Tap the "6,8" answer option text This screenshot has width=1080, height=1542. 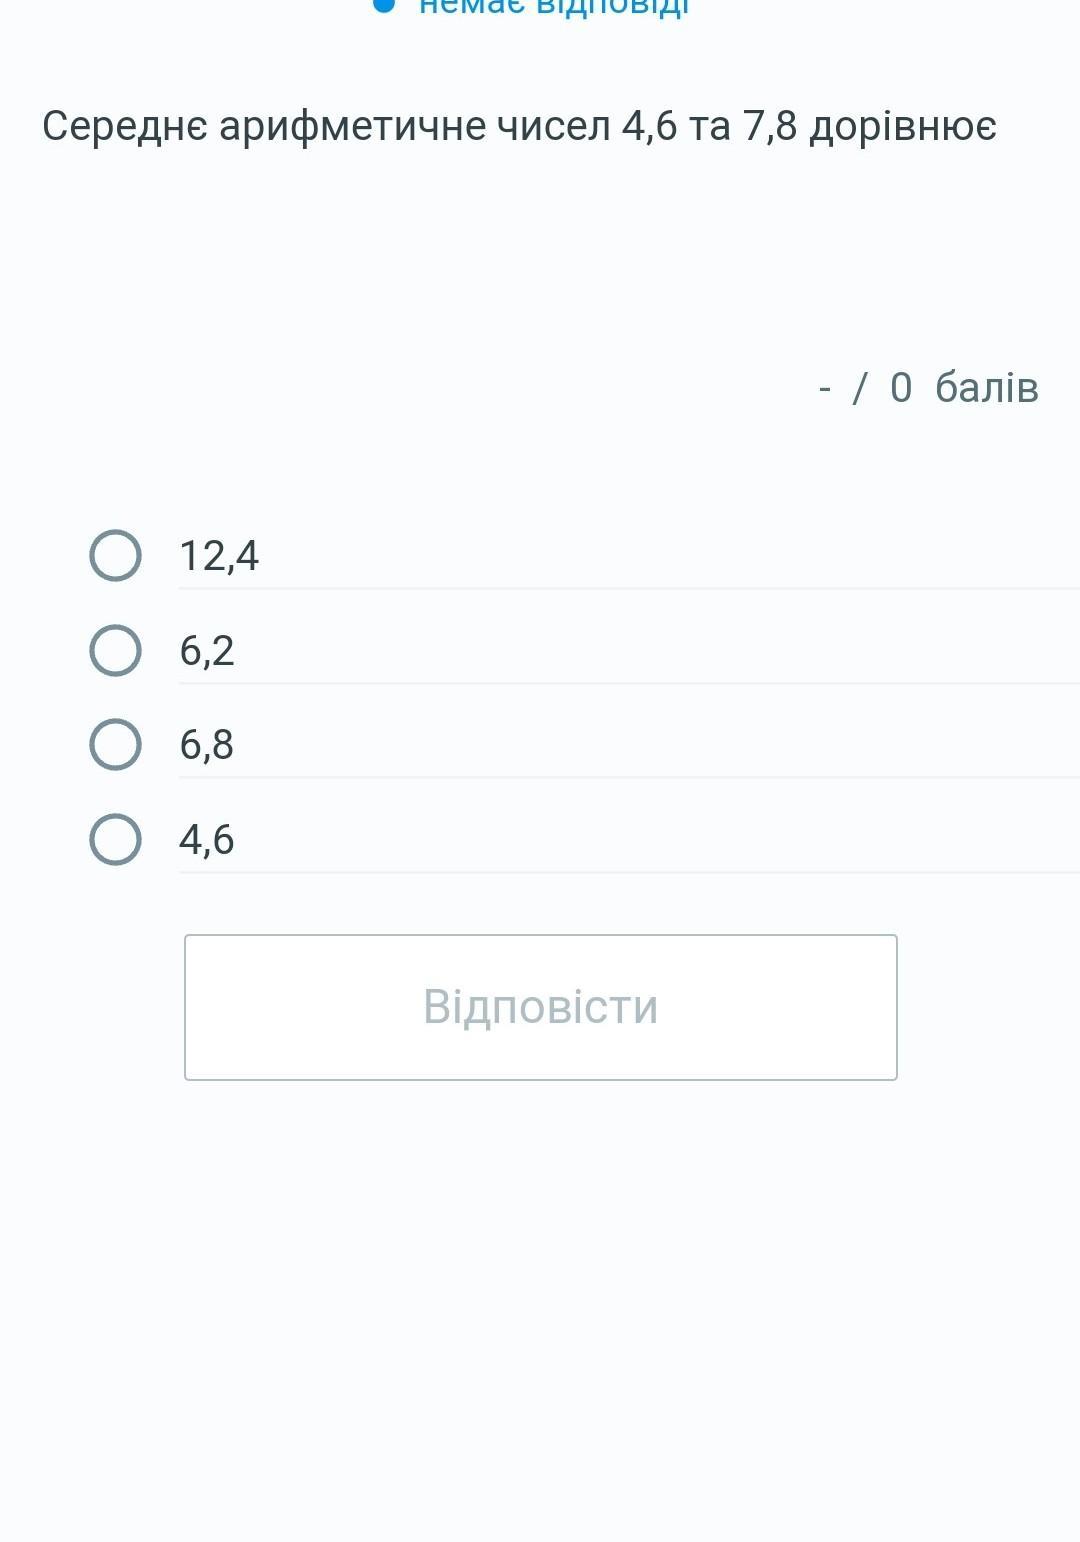click(x=207, y=745)
